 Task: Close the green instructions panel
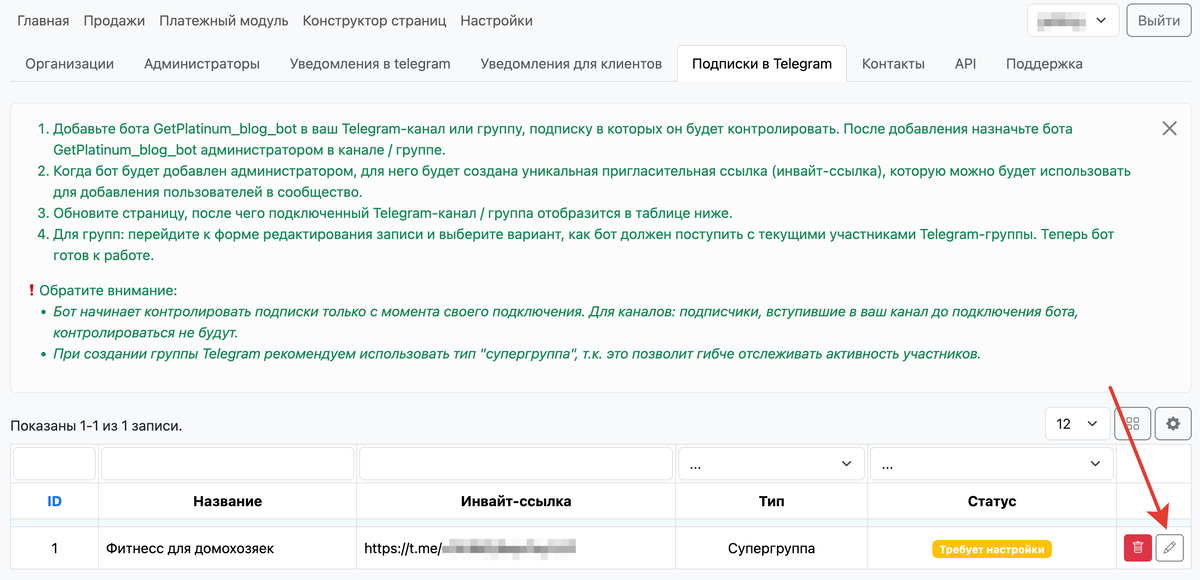point(1169,128)
